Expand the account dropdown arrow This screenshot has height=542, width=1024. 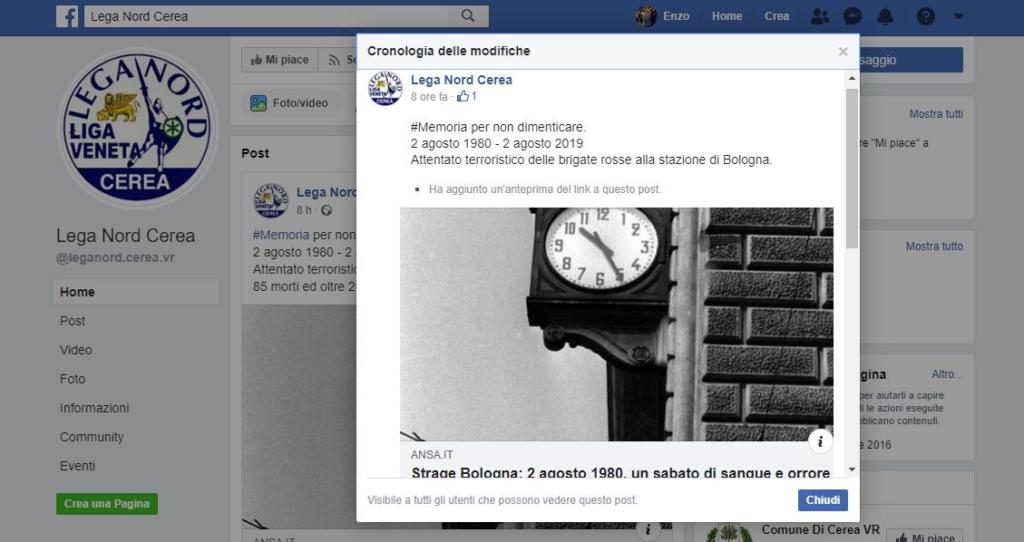(x=959, y=16)
